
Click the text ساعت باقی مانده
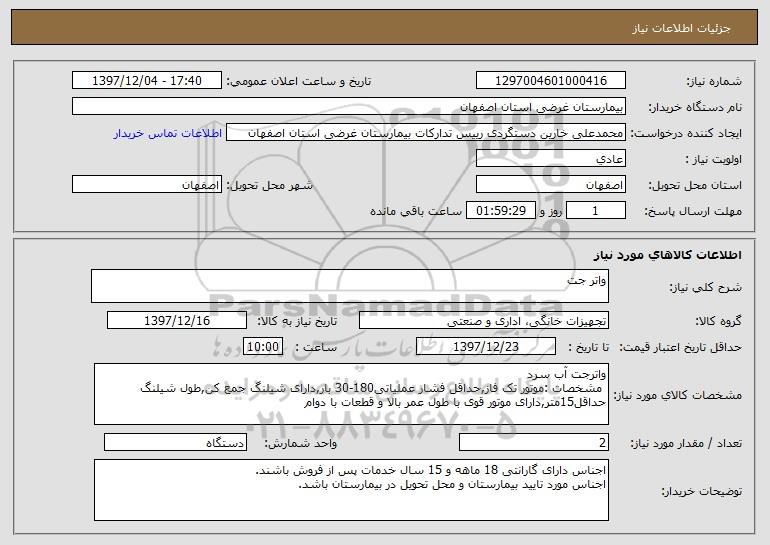click(415, 211)
